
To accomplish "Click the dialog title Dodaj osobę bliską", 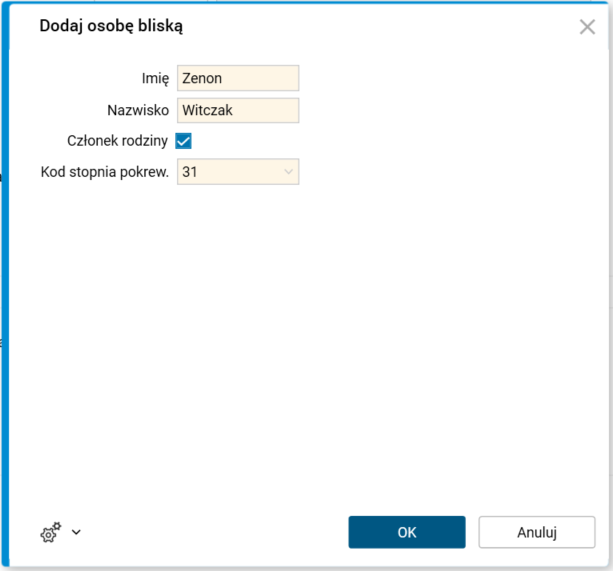I will (111, 27).
